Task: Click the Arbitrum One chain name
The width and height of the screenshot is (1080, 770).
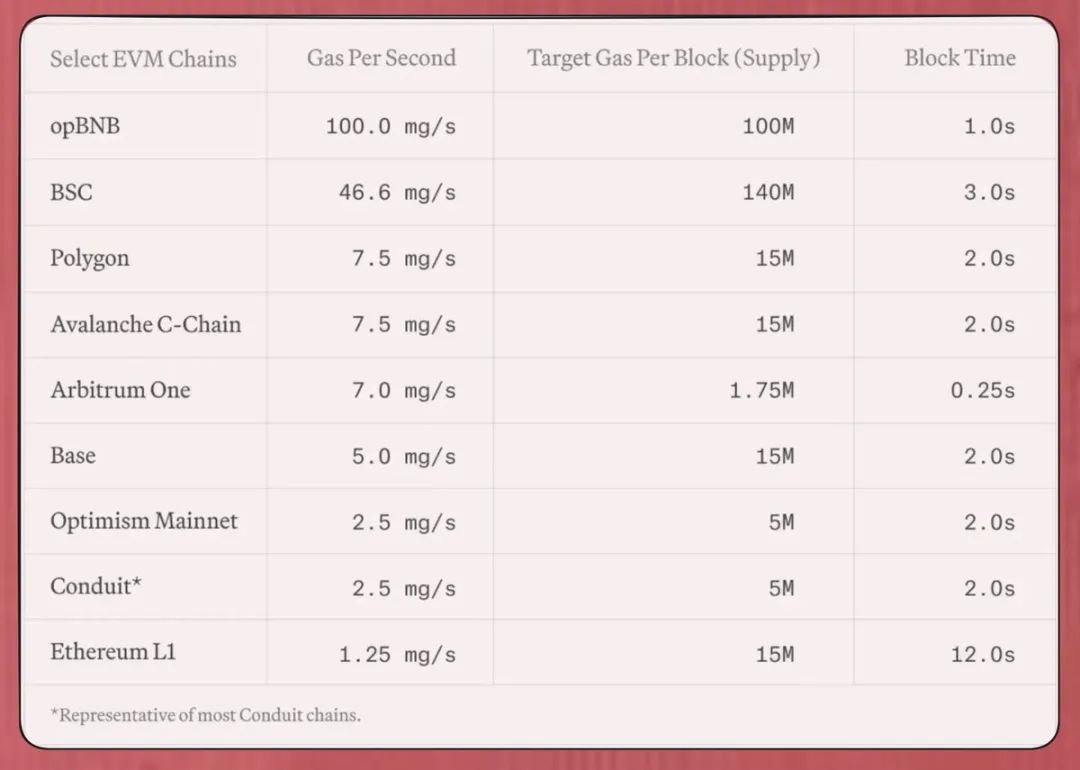Action: (120, 390)
